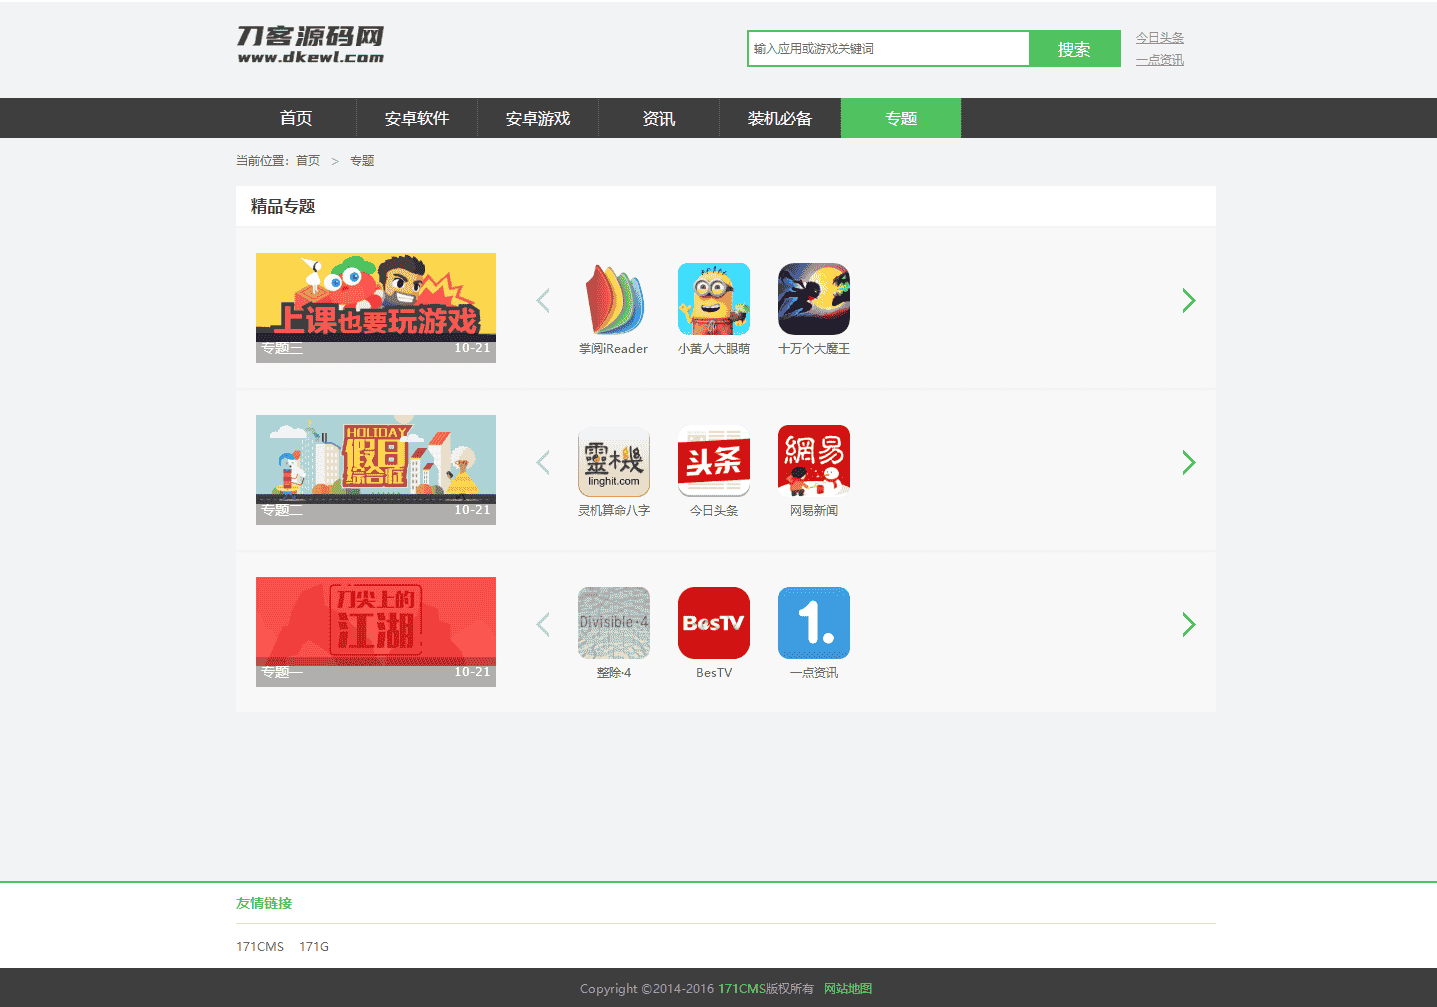This screenshot has height=1007, width=1437.
Task: Click the BesTV app name label
Action: click(x=714, y=673)
